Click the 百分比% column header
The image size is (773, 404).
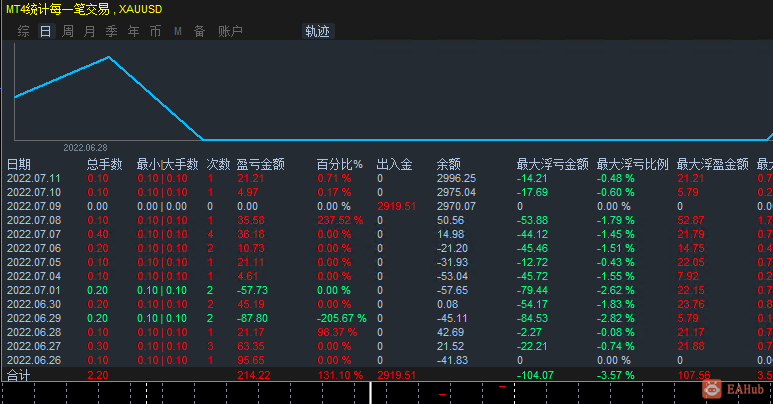click(x=340, y=164)
